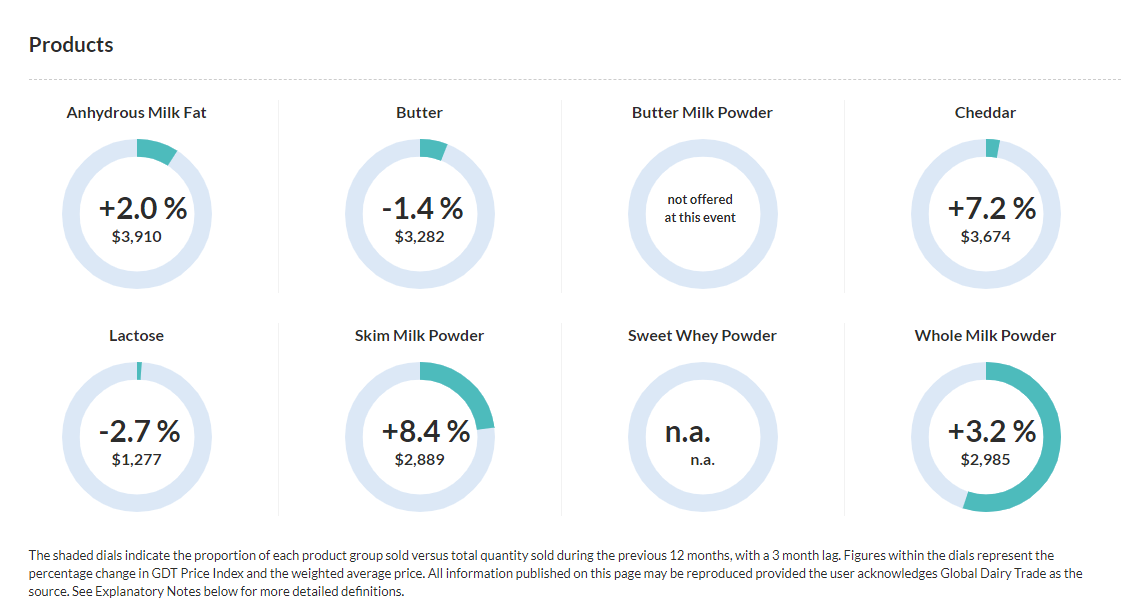Viewport: 1146px width, 614px height.
Task: Open the Skim Milk Powder title
Action: click(x=419, y=336)
